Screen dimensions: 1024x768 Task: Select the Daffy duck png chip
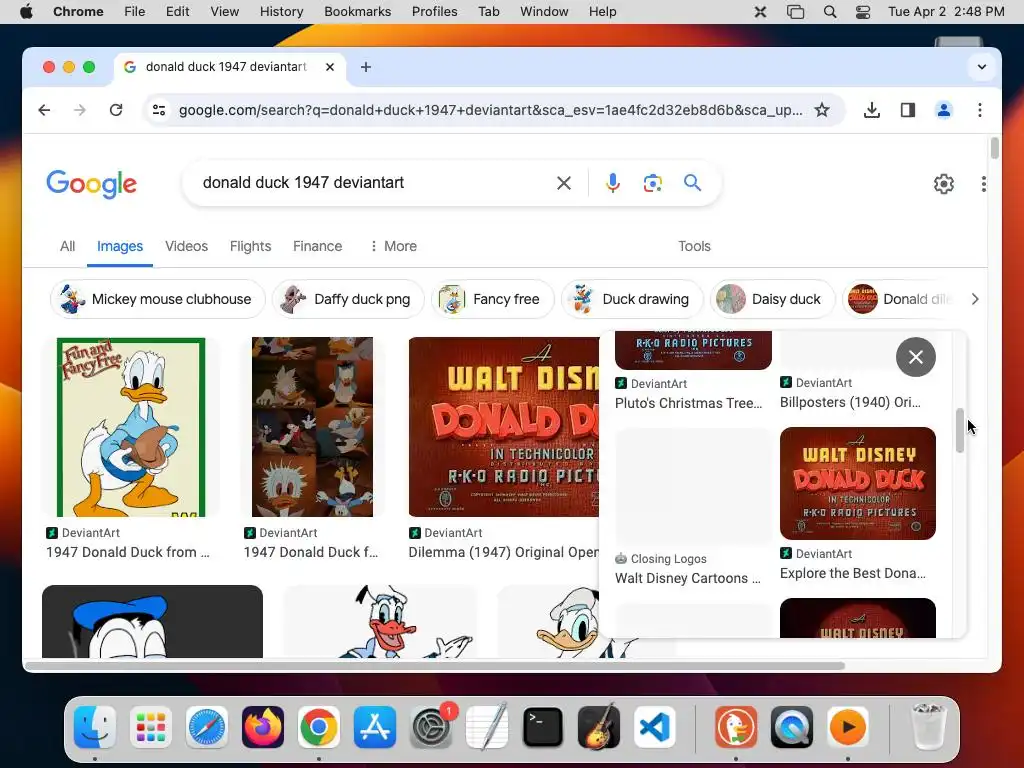pyautogui.click(x=348, y=299)
